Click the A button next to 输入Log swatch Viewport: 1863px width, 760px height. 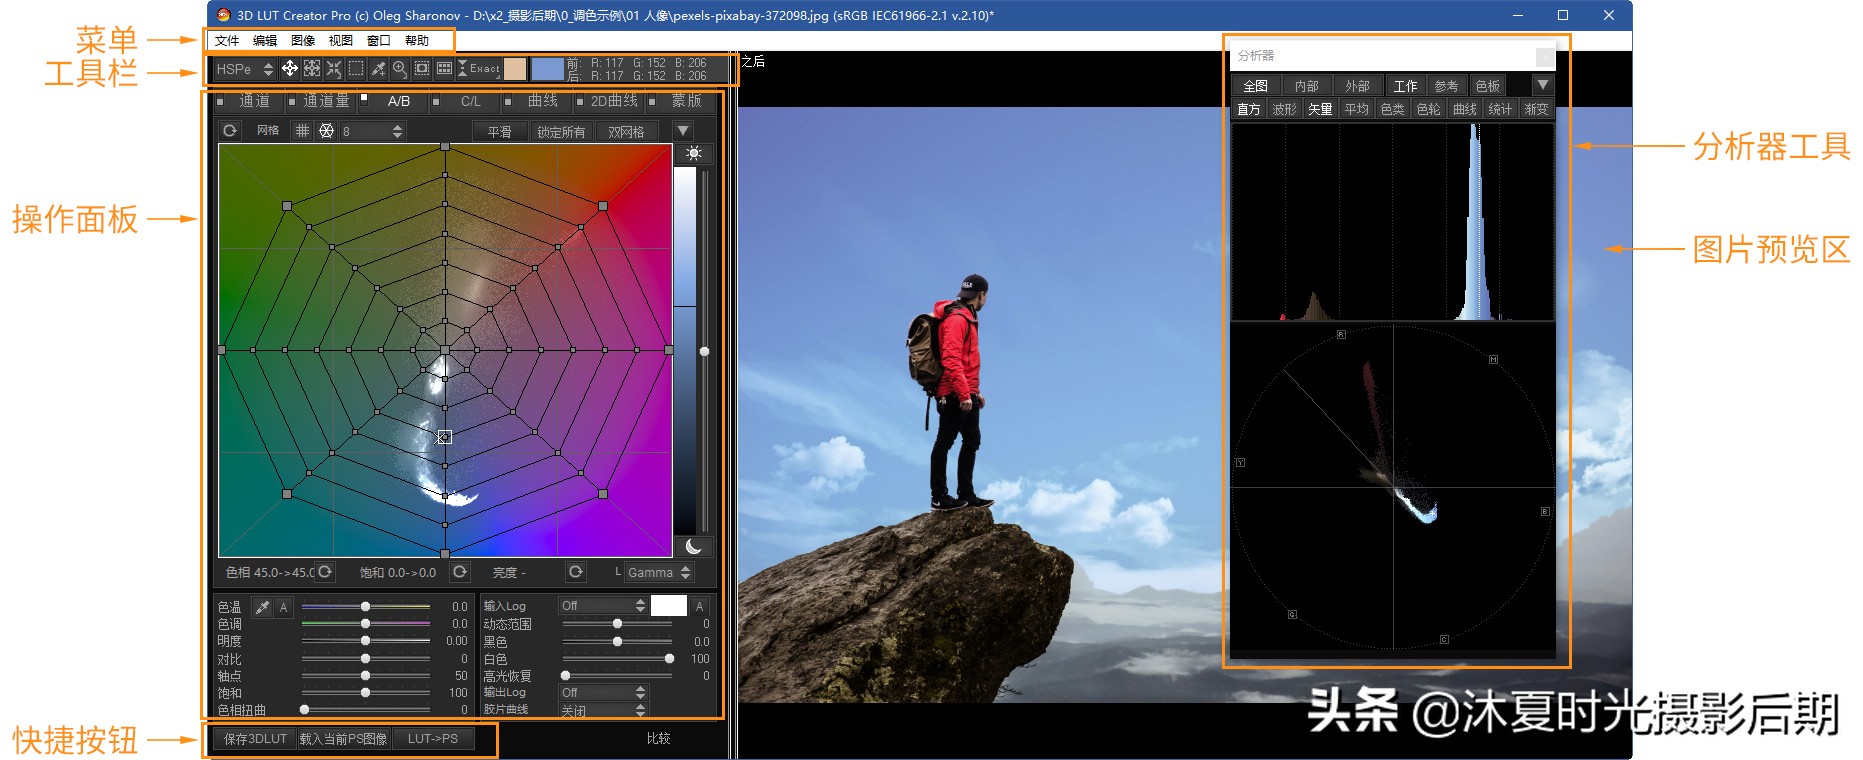pyautogui.click(x=699, y=606)
